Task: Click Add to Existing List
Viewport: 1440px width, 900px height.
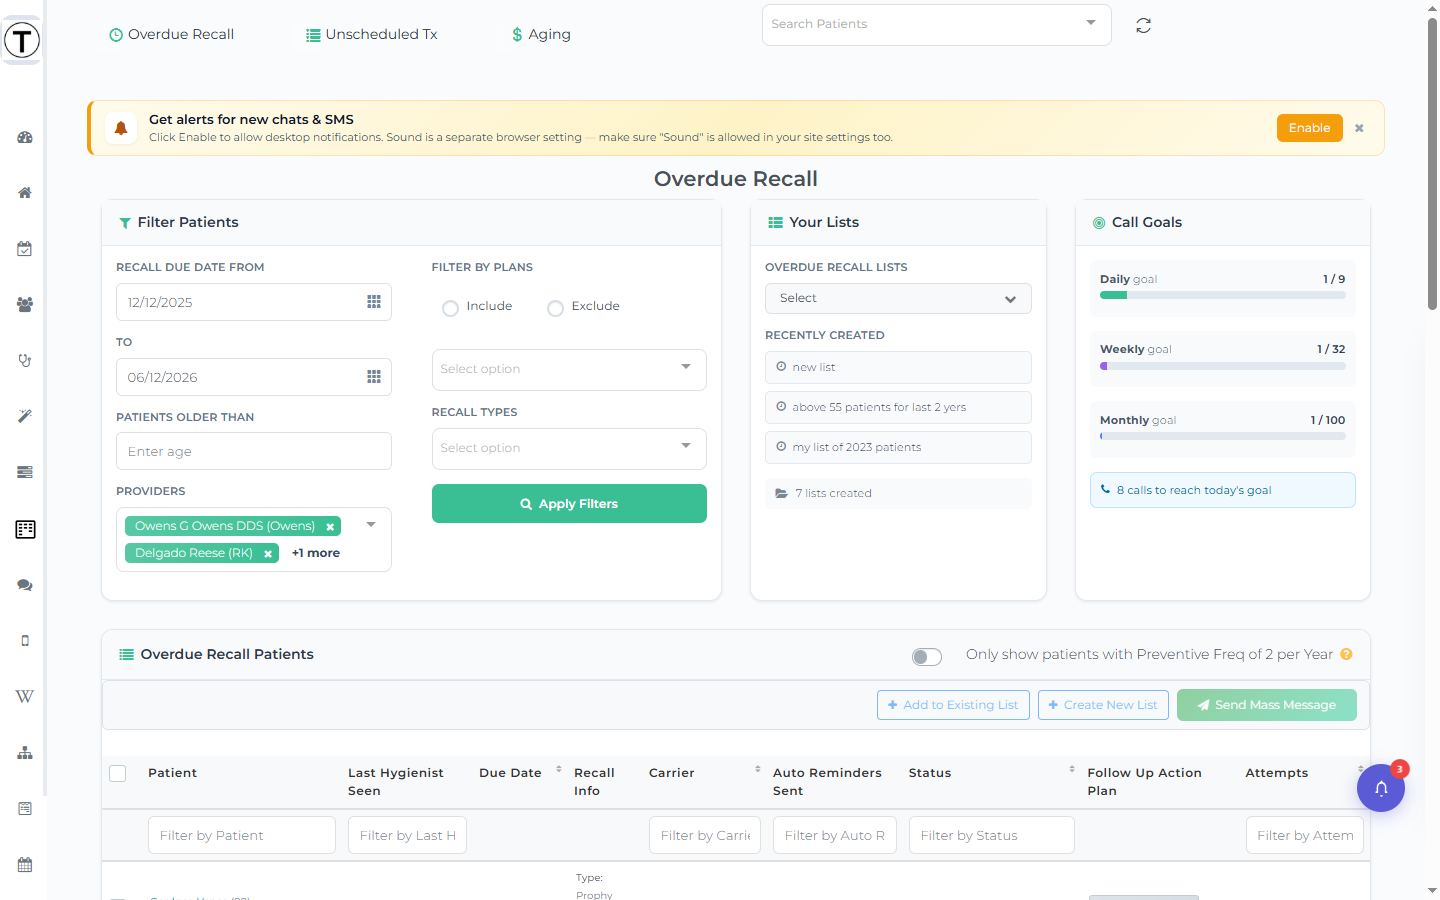Action: (953, 705)
